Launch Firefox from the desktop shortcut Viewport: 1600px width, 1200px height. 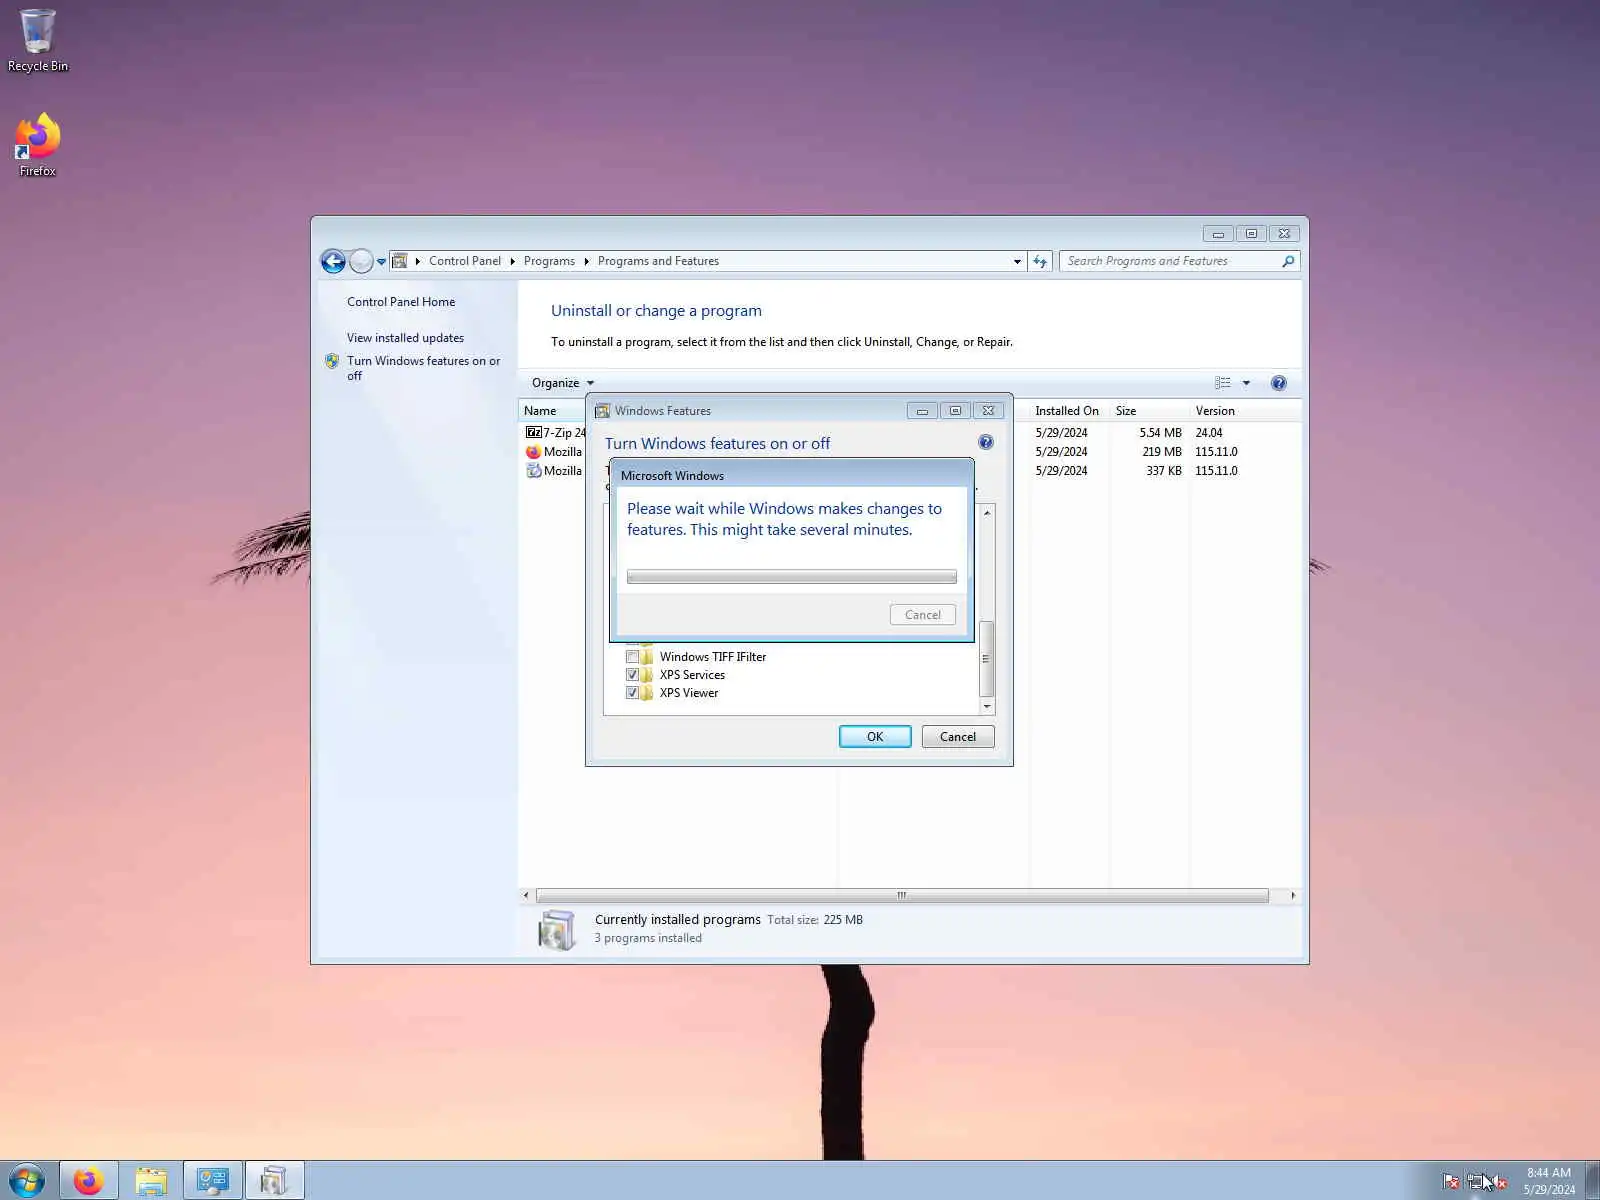(x=37, y=145)
